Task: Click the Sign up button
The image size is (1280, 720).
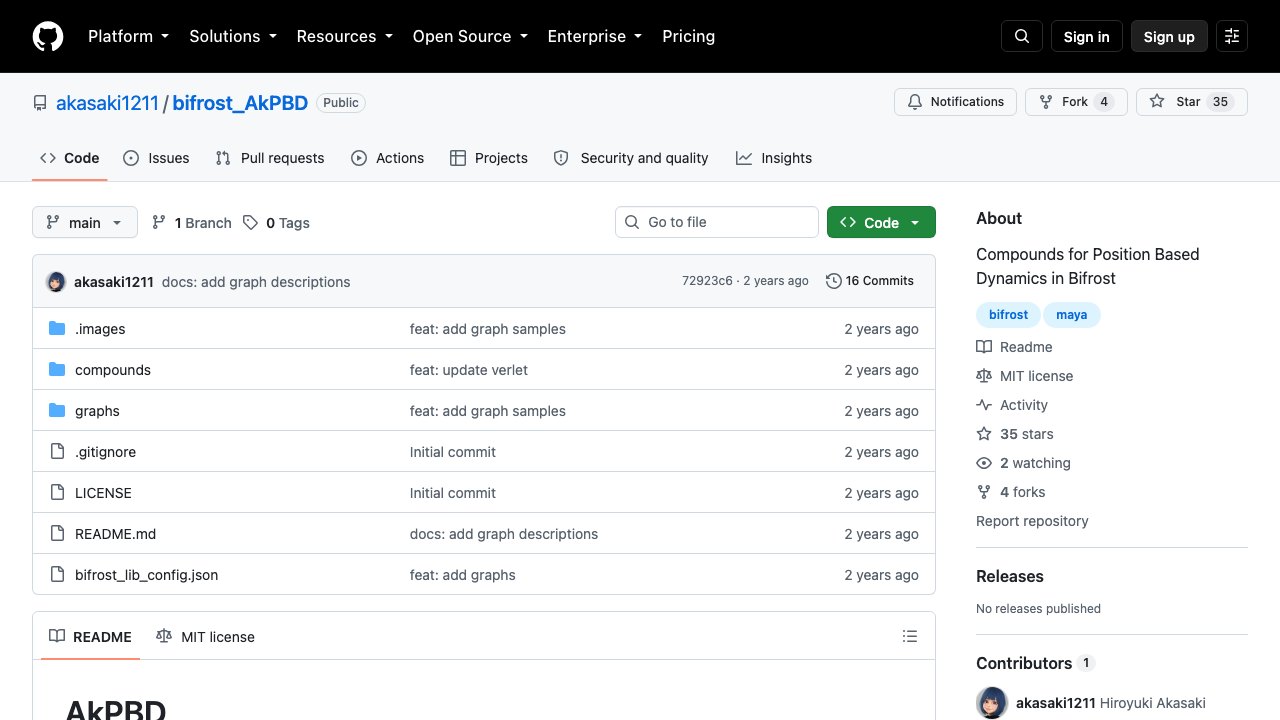Action: (x=1169, y=36)
